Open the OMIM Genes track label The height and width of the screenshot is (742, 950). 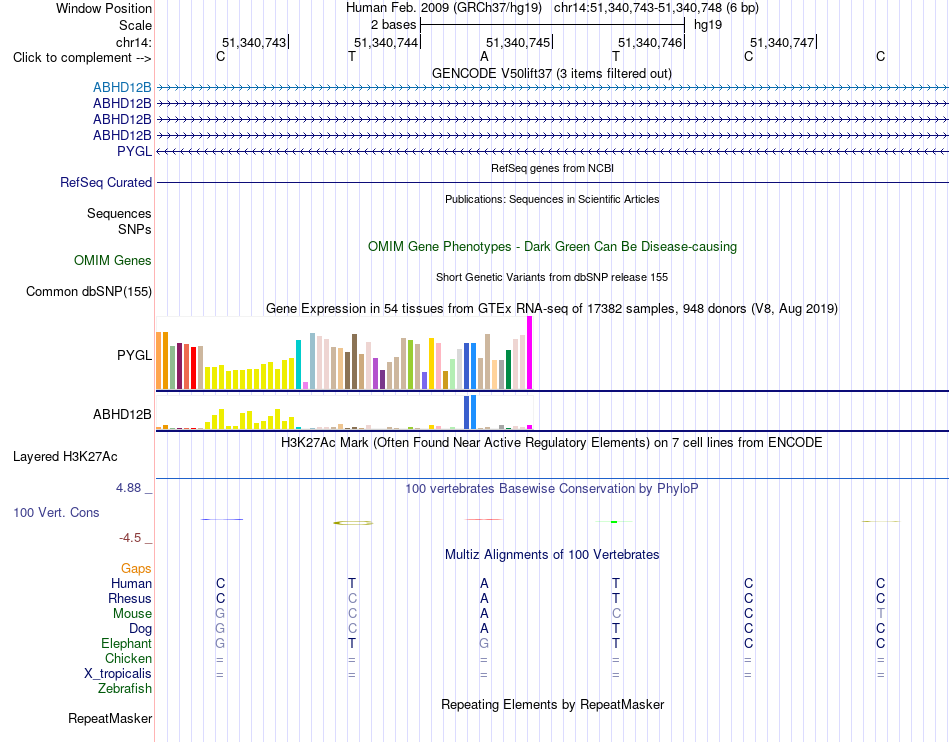tap(113, 260)
